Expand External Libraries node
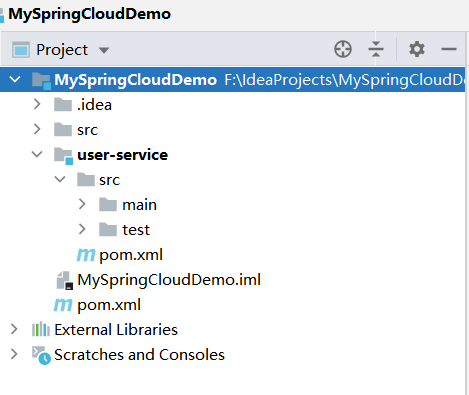The image size is (469, 395). [14, 329]
